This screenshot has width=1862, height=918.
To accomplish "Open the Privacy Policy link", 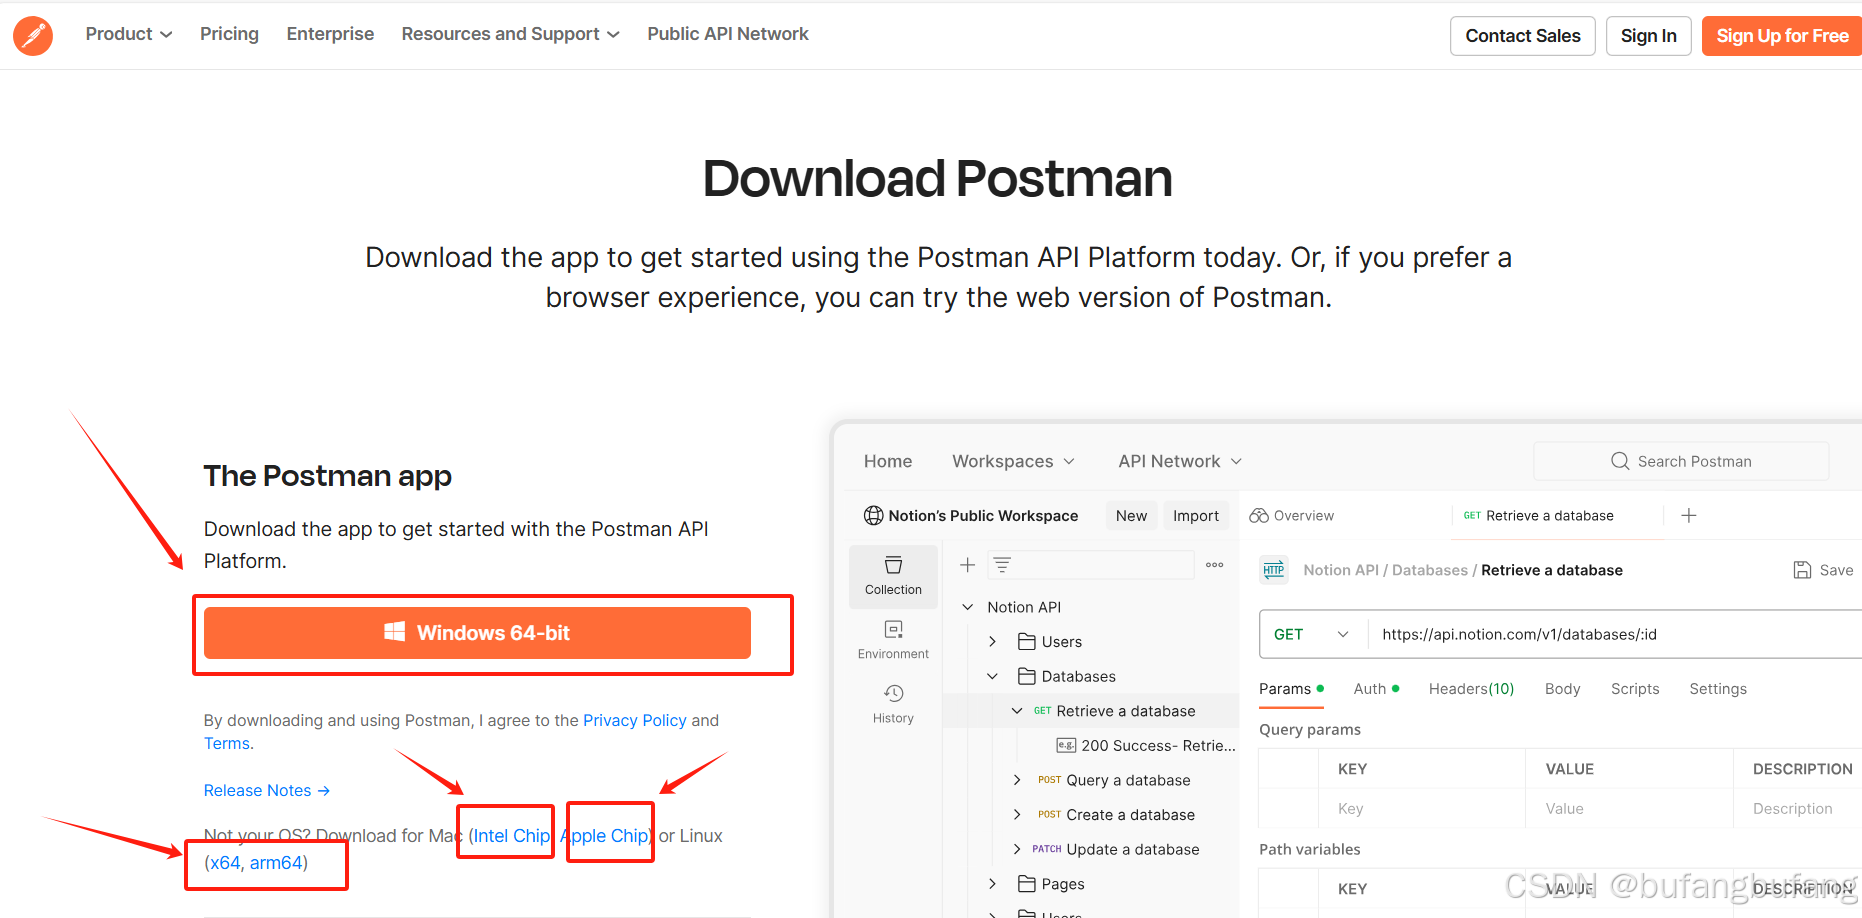I will (635, 720).
